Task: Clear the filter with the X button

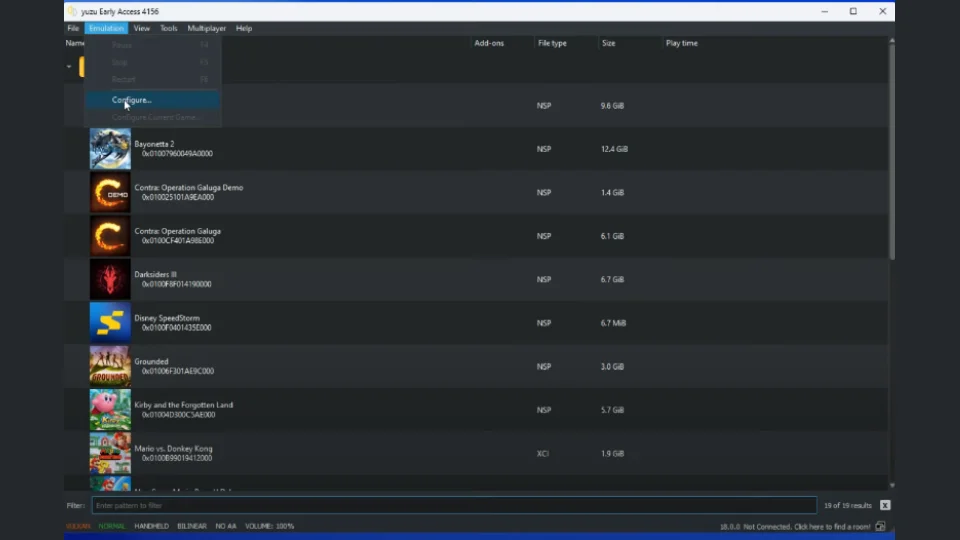Action: coord(885,505)
